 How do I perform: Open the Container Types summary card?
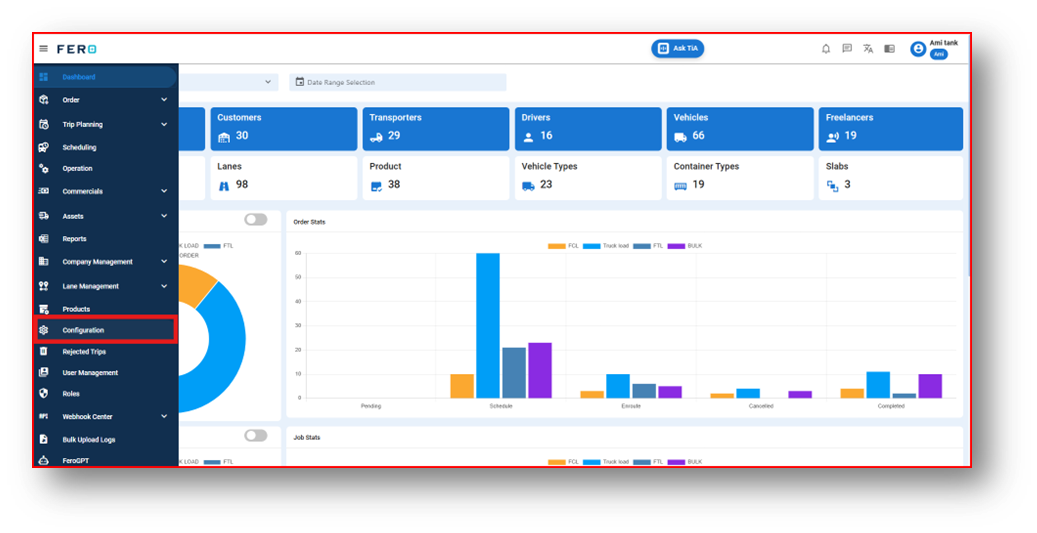coord(740,178)
